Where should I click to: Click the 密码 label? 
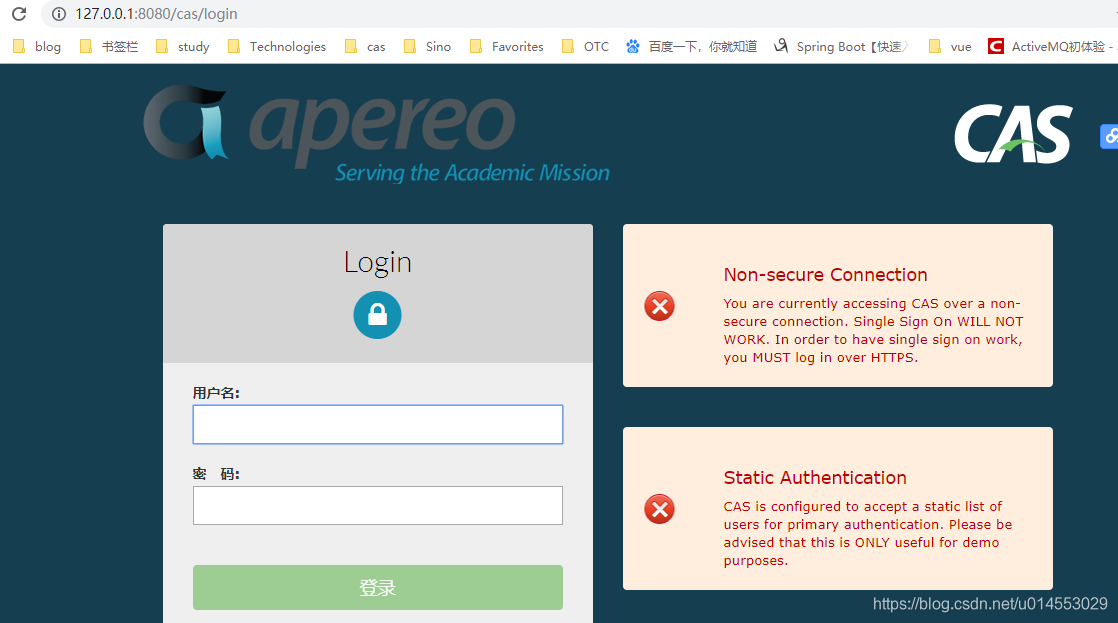[216, 474]
